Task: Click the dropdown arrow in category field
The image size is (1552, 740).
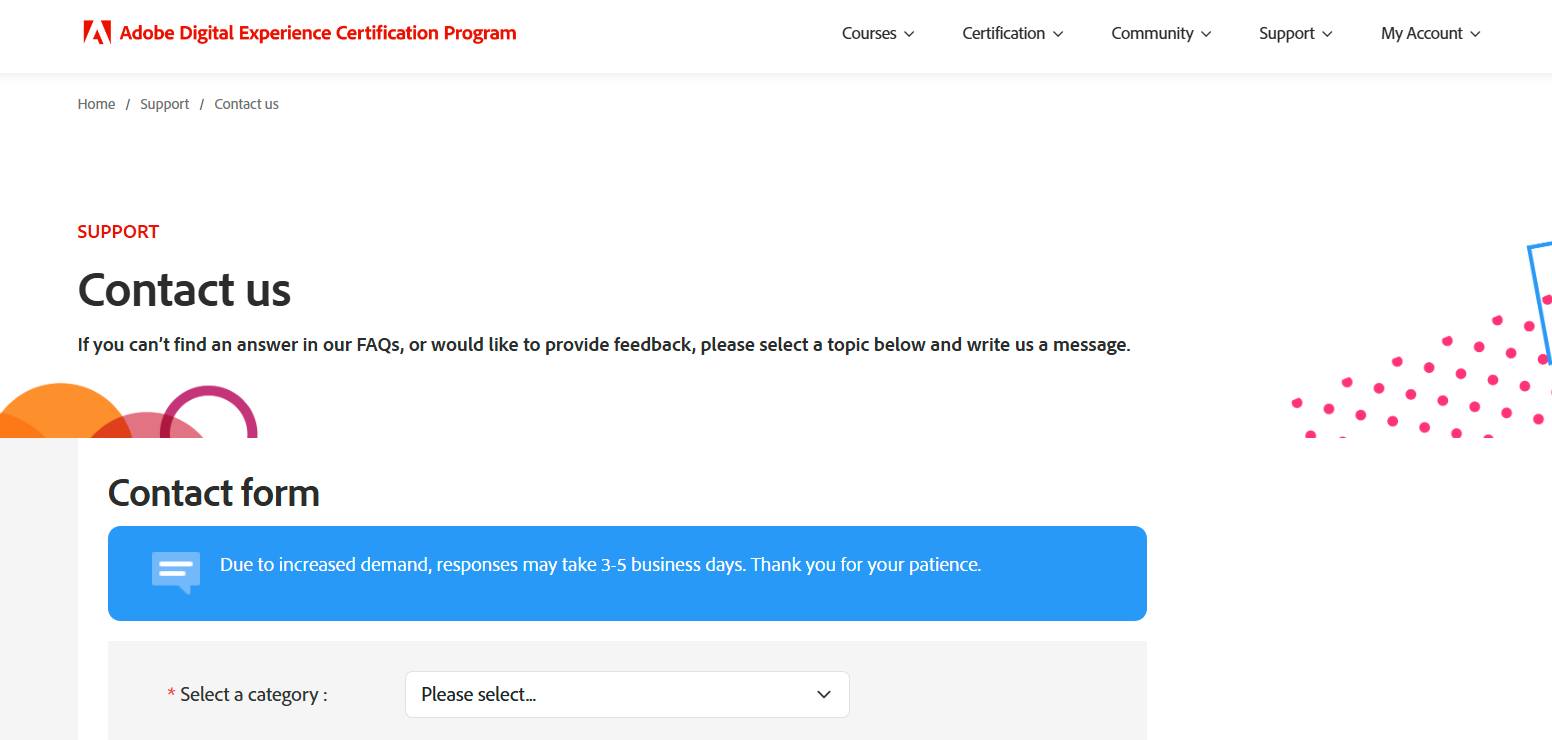Action: [x=824, y=694]
